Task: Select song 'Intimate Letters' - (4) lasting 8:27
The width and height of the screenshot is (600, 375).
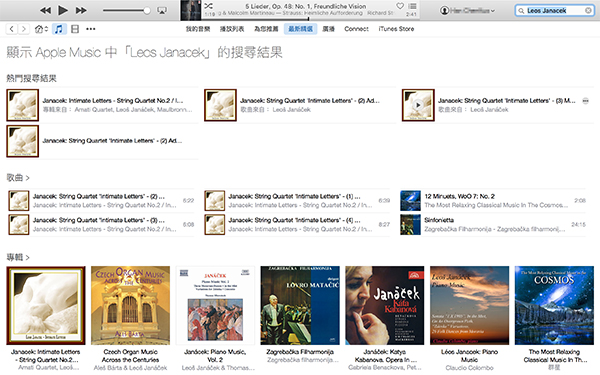Action: pyautogui.click(x=297, y=224)
